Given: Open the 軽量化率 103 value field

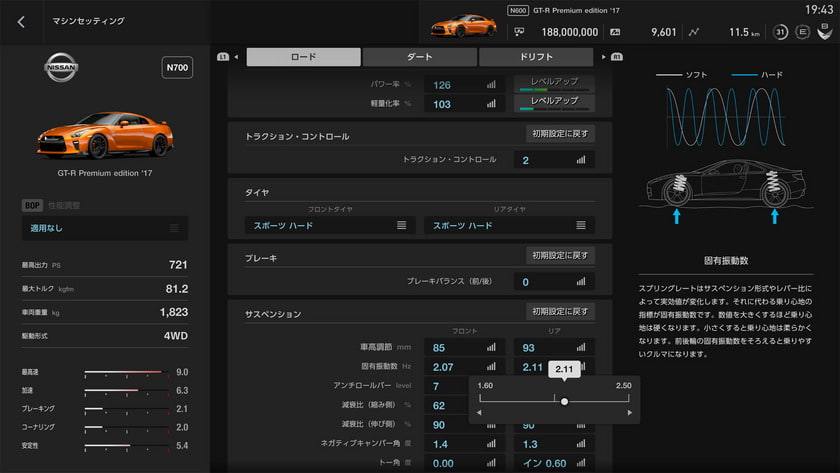Looking at the screenshot, I should (464, 104).
